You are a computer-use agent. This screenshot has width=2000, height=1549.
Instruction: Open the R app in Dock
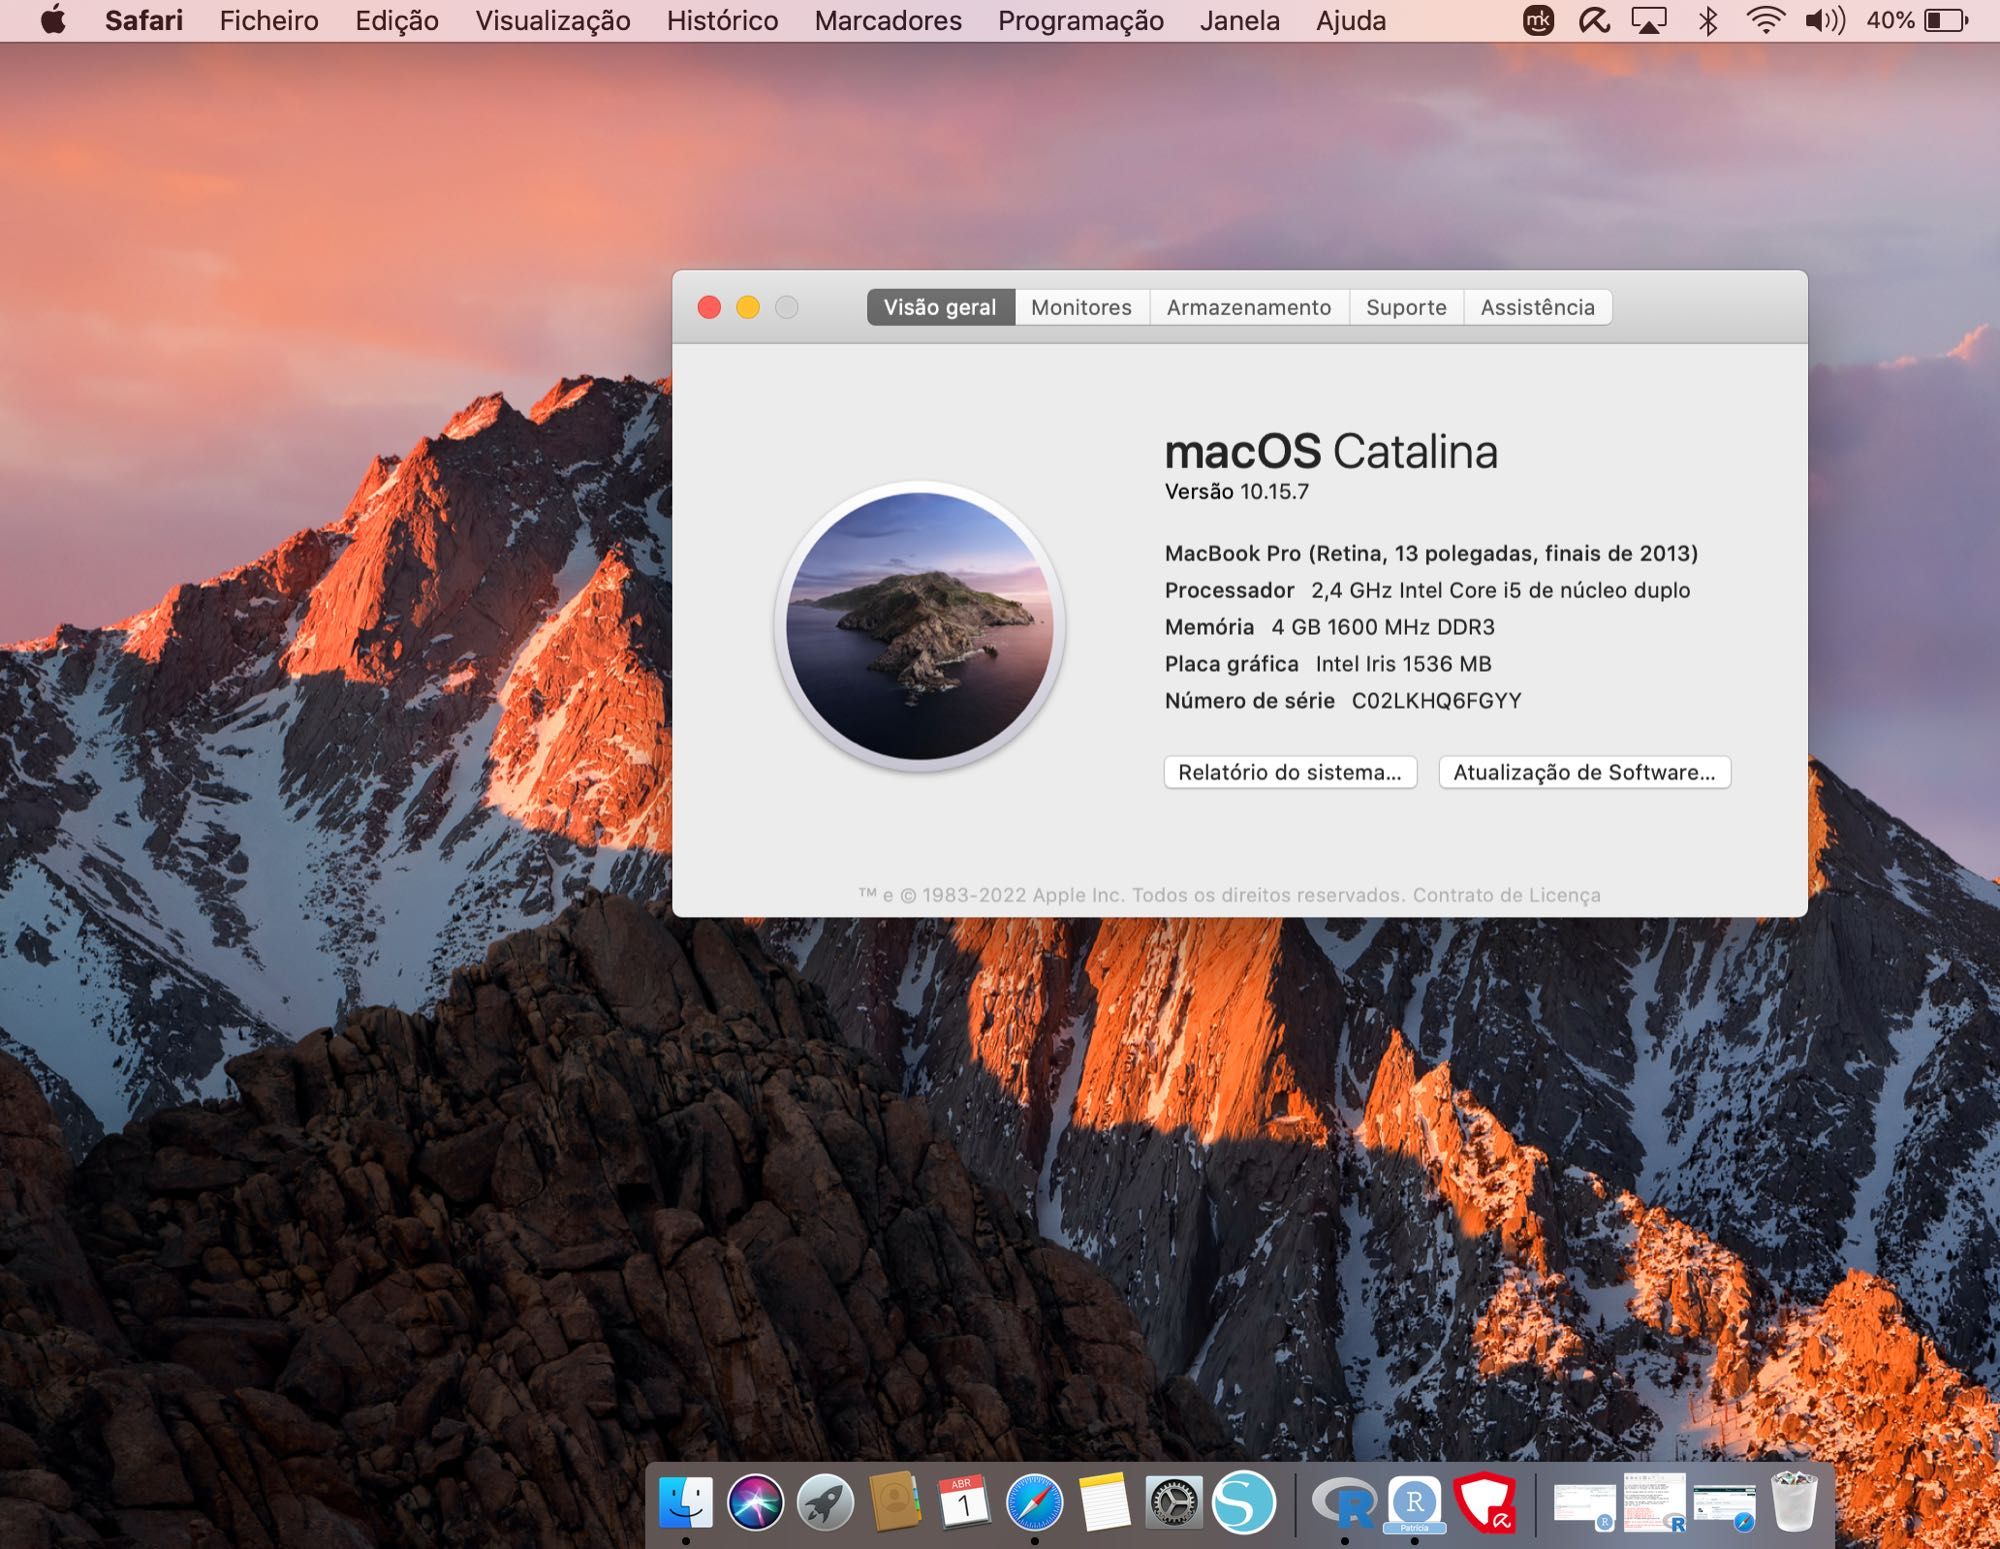[1345, 1502]
